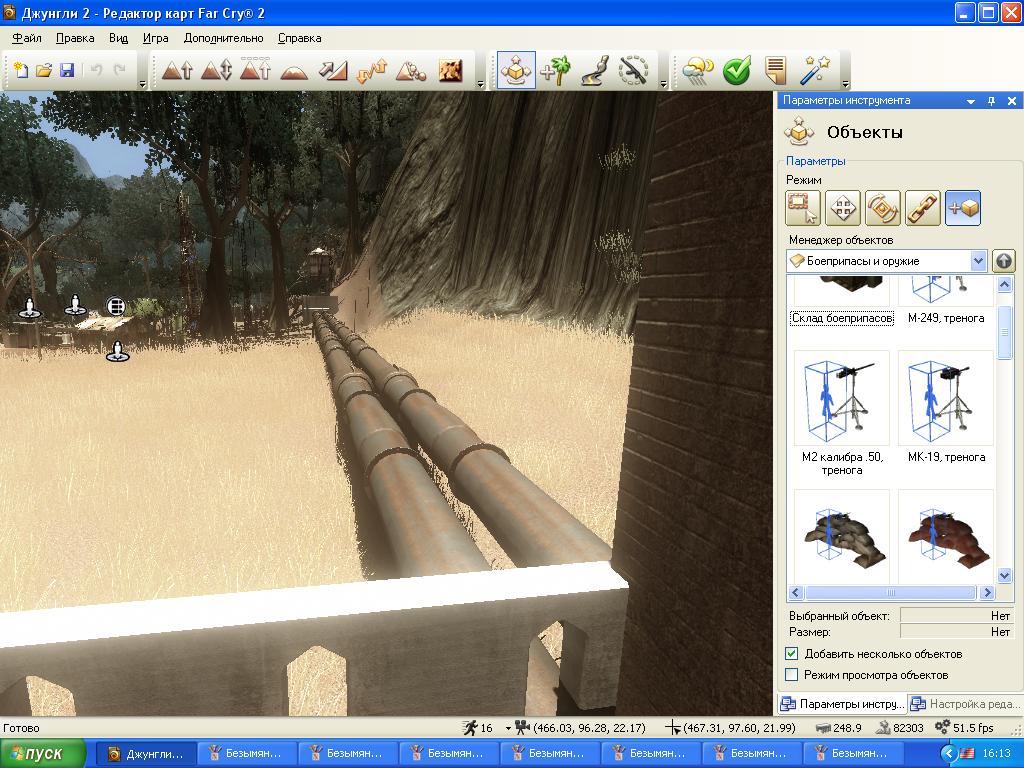Image resolution: width=1024 pixels, height=768 pixels.
Task: Switch to 'Джунгли...' taskbar button
Action: pyautogui.click(x=146, y=754)
